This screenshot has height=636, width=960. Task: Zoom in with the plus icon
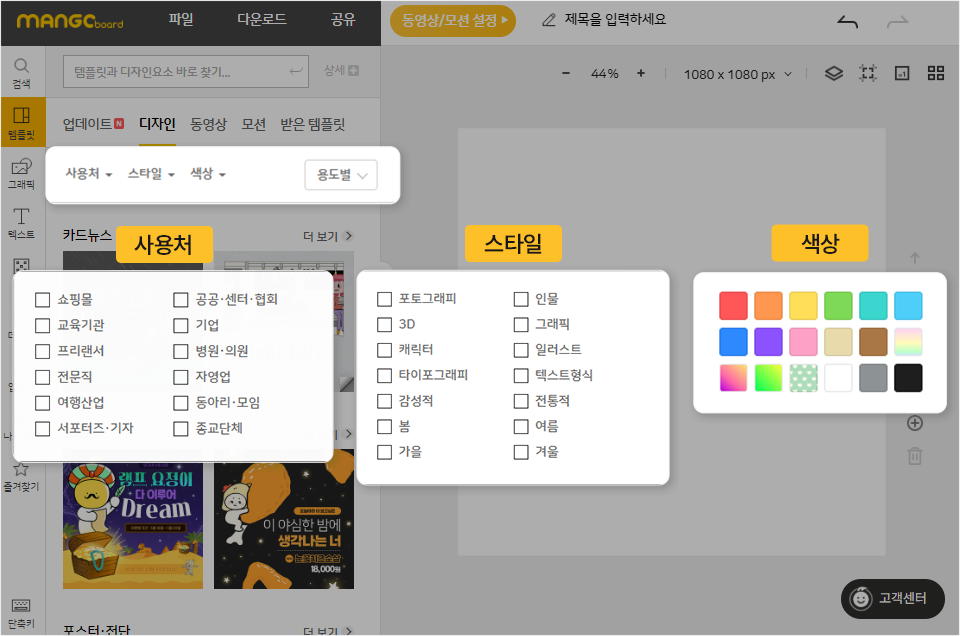pos(641,73)
